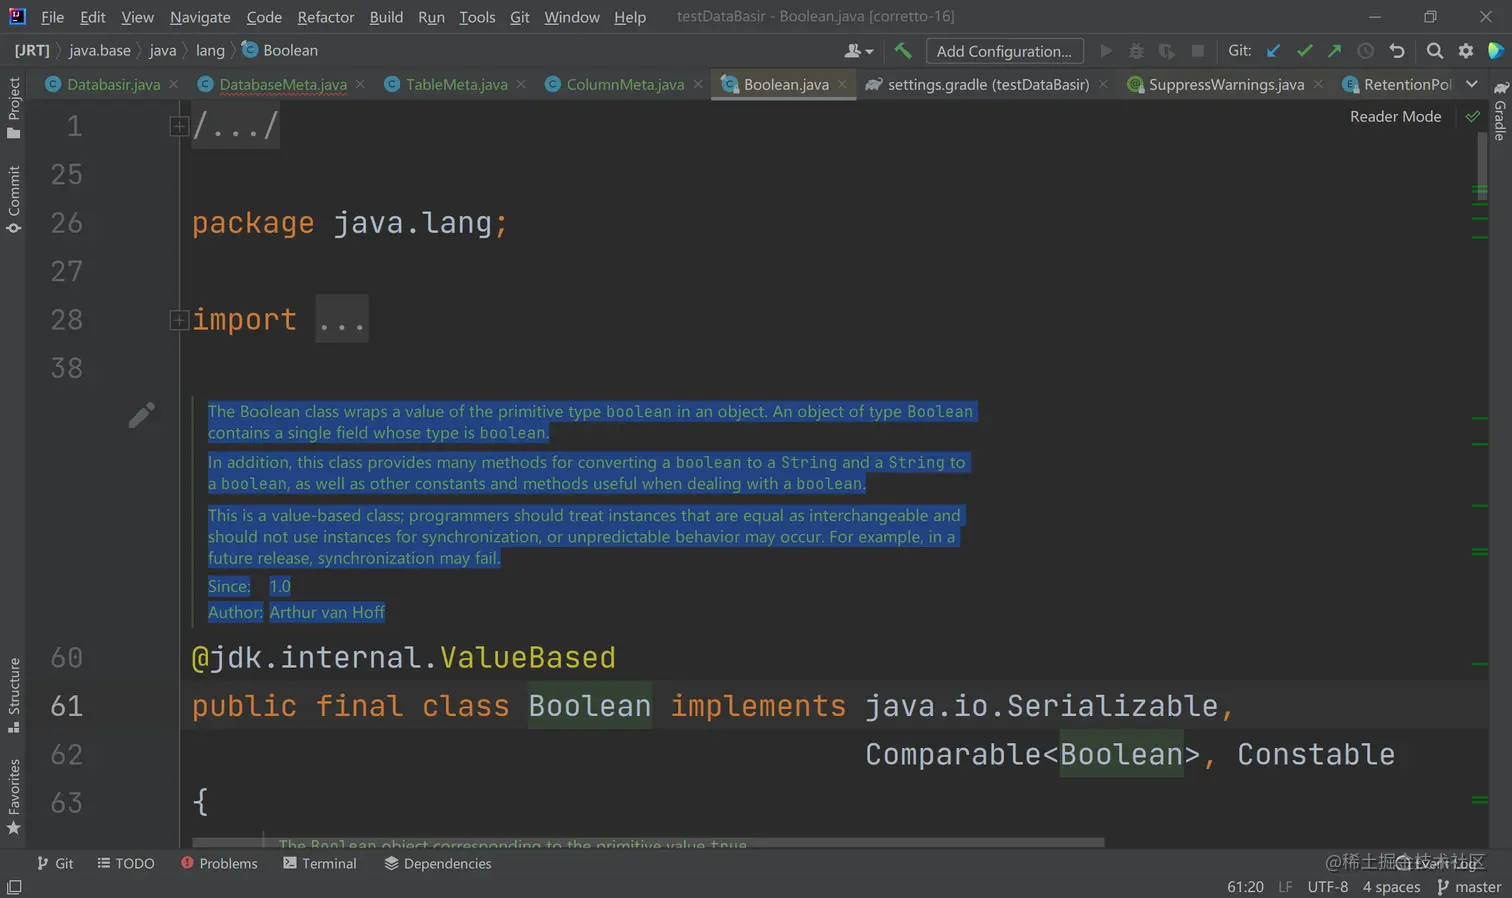Click the Debug bug icon
1512x898 pixels.
tap(1136, 51)
